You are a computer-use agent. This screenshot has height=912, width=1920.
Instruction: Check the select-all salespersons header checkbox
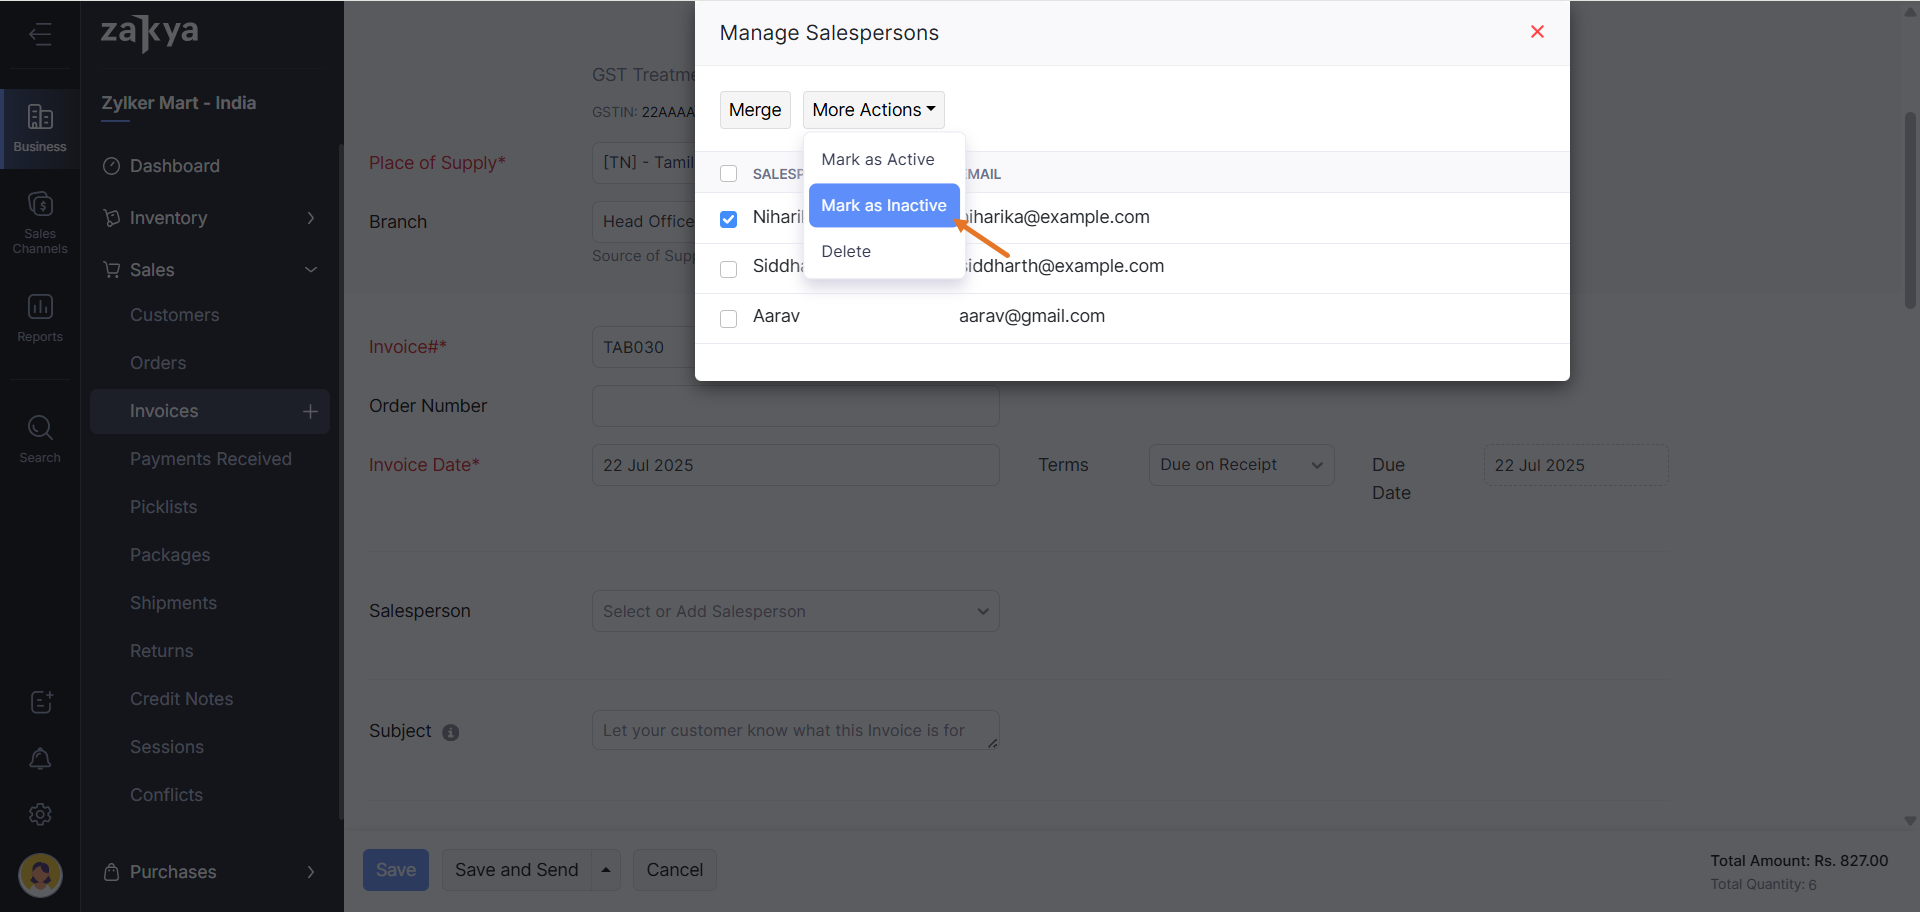[729, 174]
